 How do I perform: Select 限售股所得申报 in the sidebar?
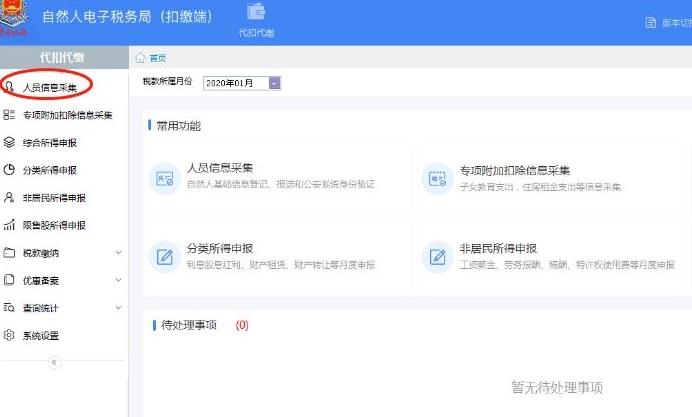pos(54,225)
